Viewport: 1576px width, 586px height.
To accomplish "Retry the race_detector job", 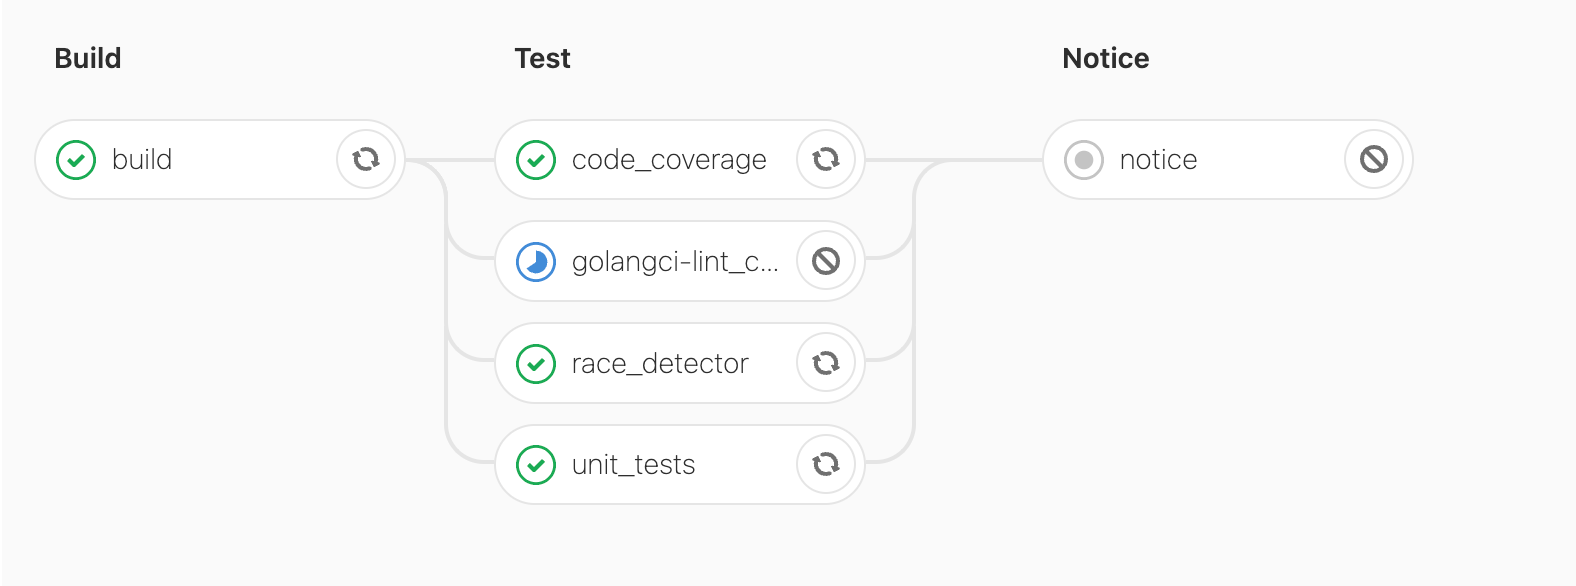I will pyautogui.click(x=826, y=363).
